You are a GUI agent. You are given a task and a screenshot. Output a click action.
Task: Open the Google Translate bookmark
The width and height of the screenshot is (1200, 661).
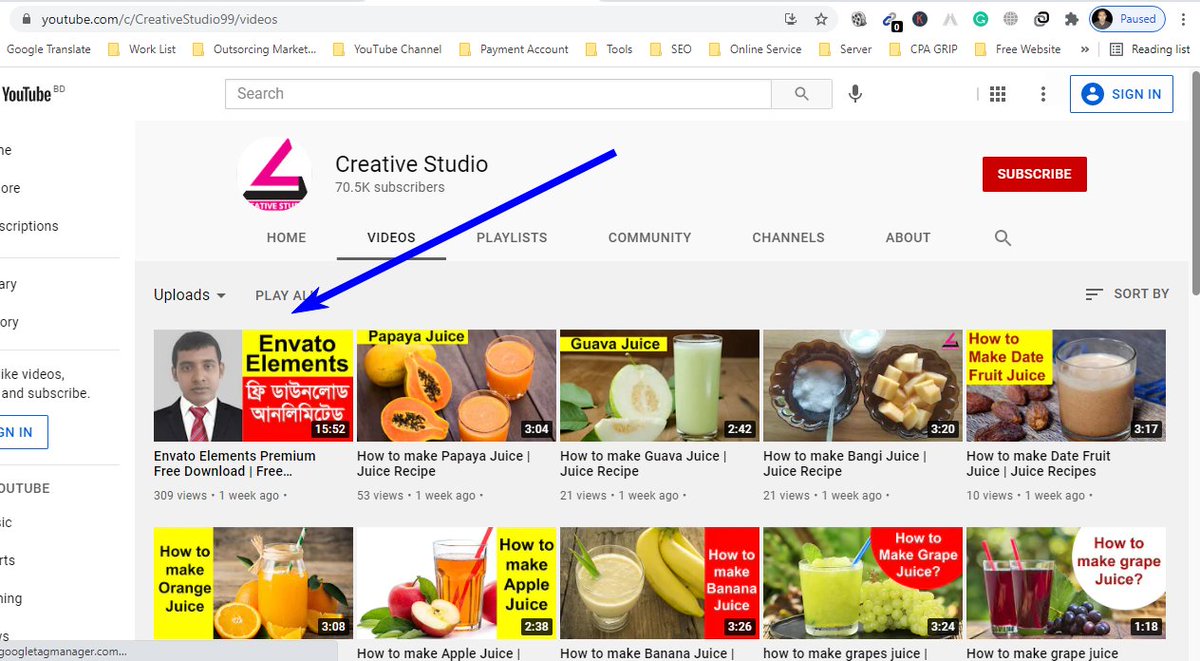48,49
